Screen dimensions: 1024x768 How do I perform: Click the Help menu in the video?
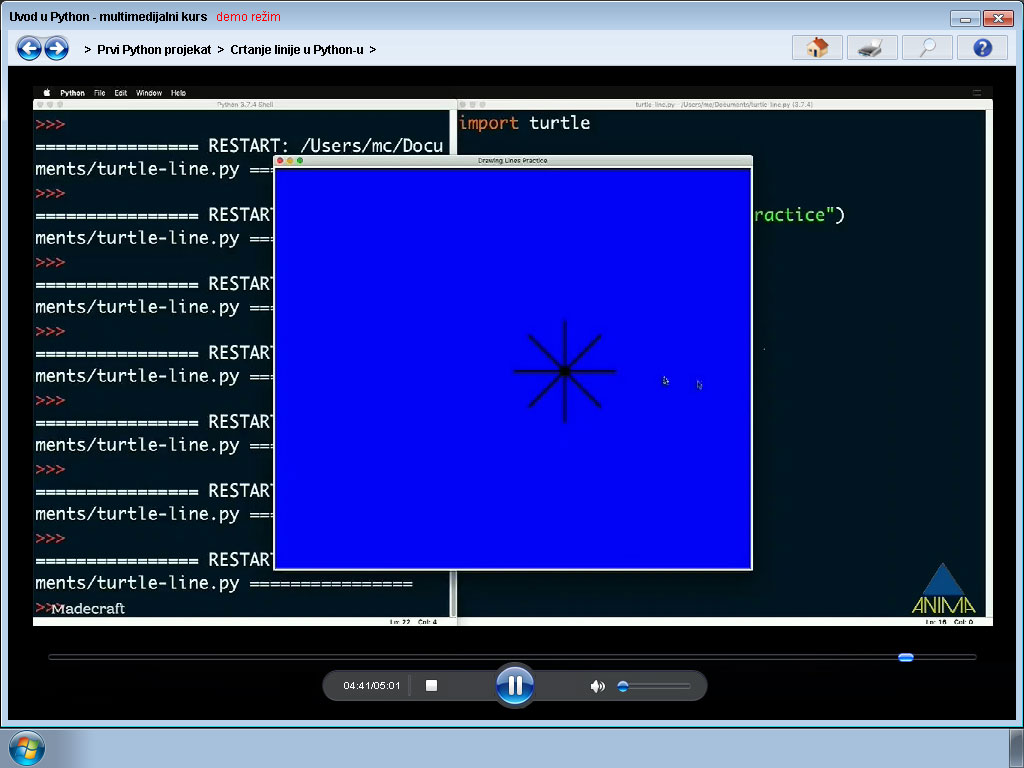178,93
